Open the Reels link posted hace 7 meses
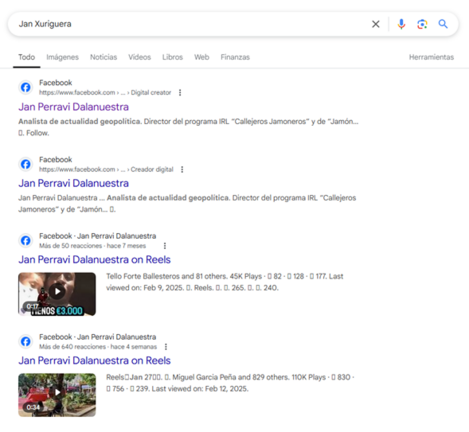469x432 pixels. pos(94,259)
